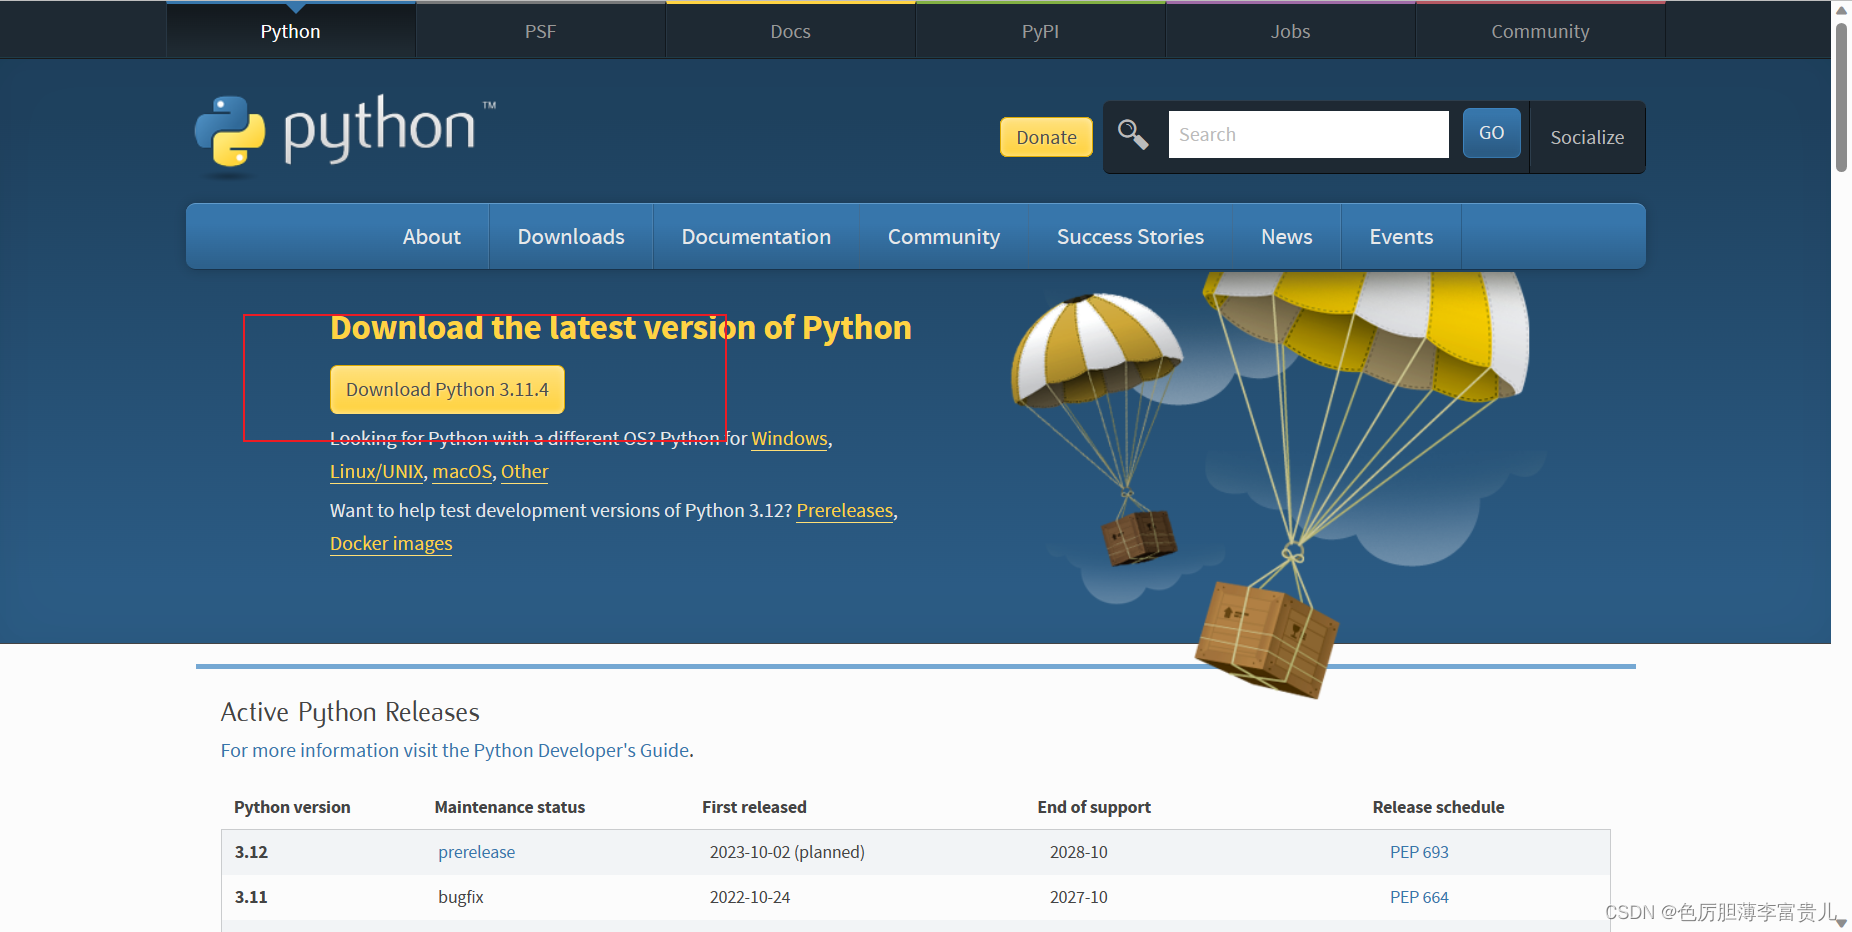This screenshot has width=1852, height=932.
Task: Open Community in the blue navigation bar
Action: click(x=944, y=237)
